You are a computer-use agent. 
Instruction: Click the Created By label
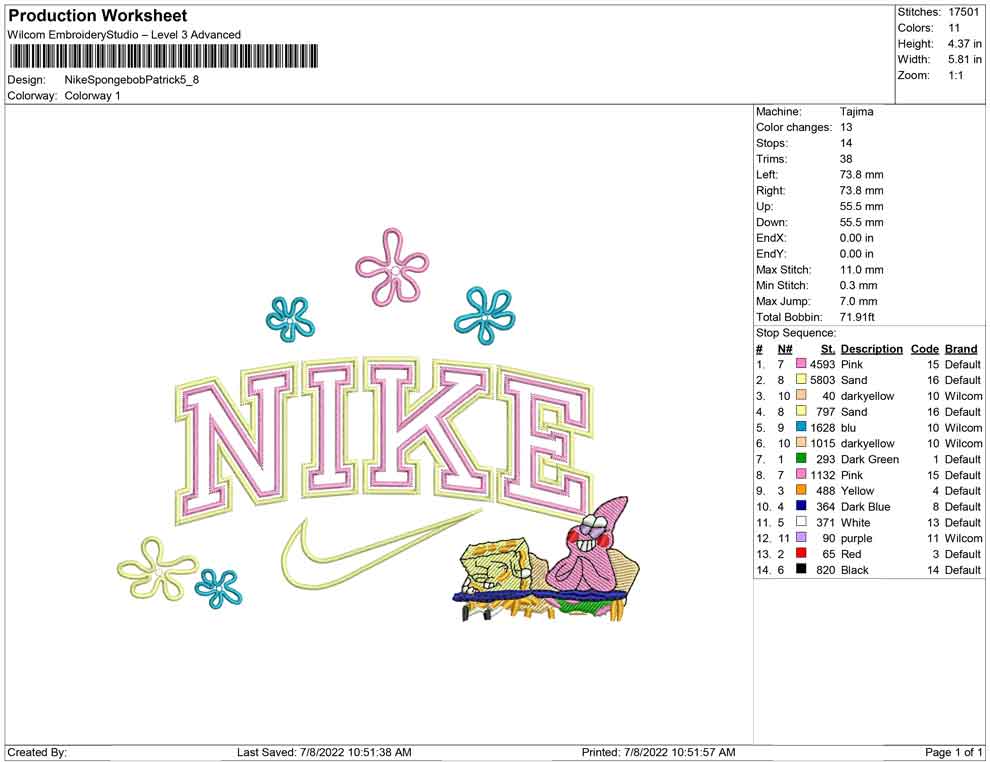coord(37,752)
